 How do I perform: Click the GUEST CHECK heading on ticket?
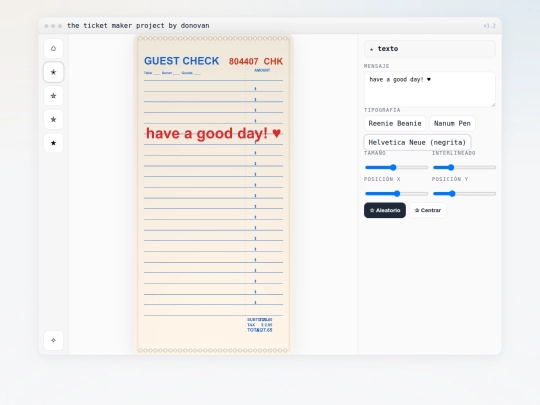(x=181, y=61)
